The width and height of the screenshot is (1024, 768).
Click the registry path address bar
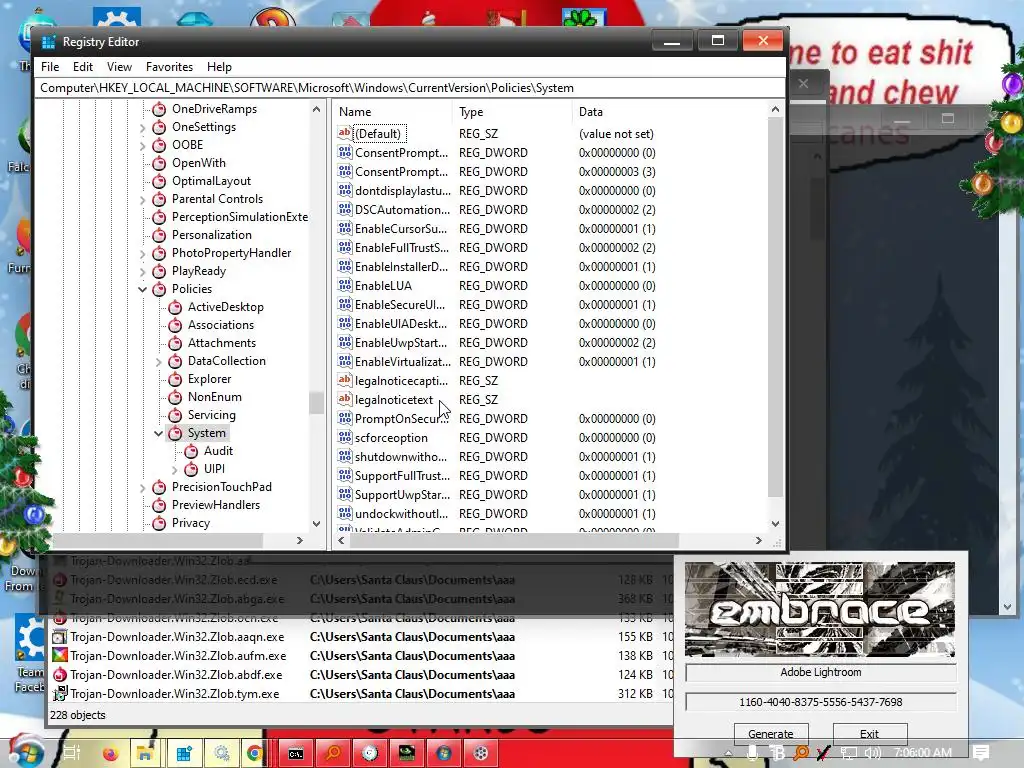(x=410, y=88)
